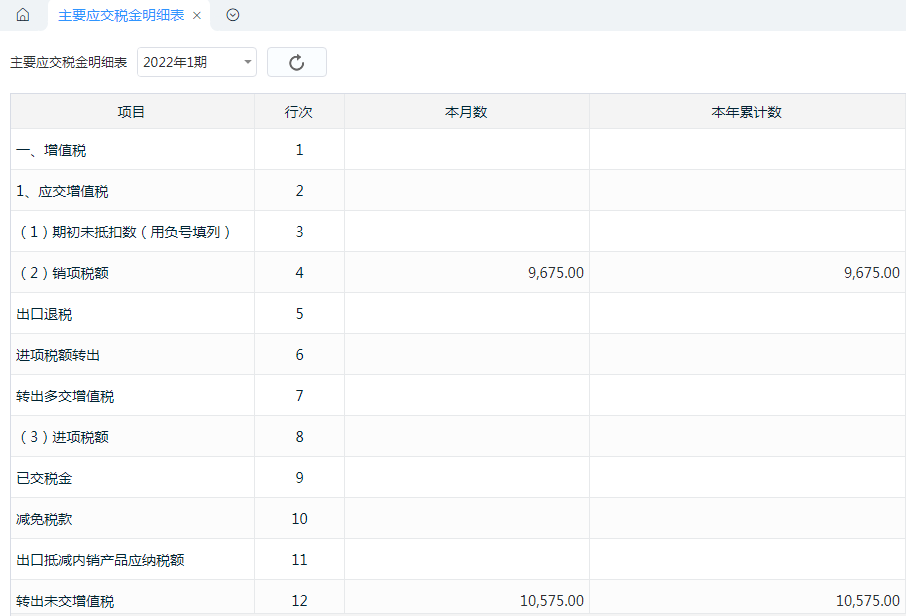This screenshot has width=906, height=616.
Task: Open the tab list dropdown circle icon
Action: 233,15
